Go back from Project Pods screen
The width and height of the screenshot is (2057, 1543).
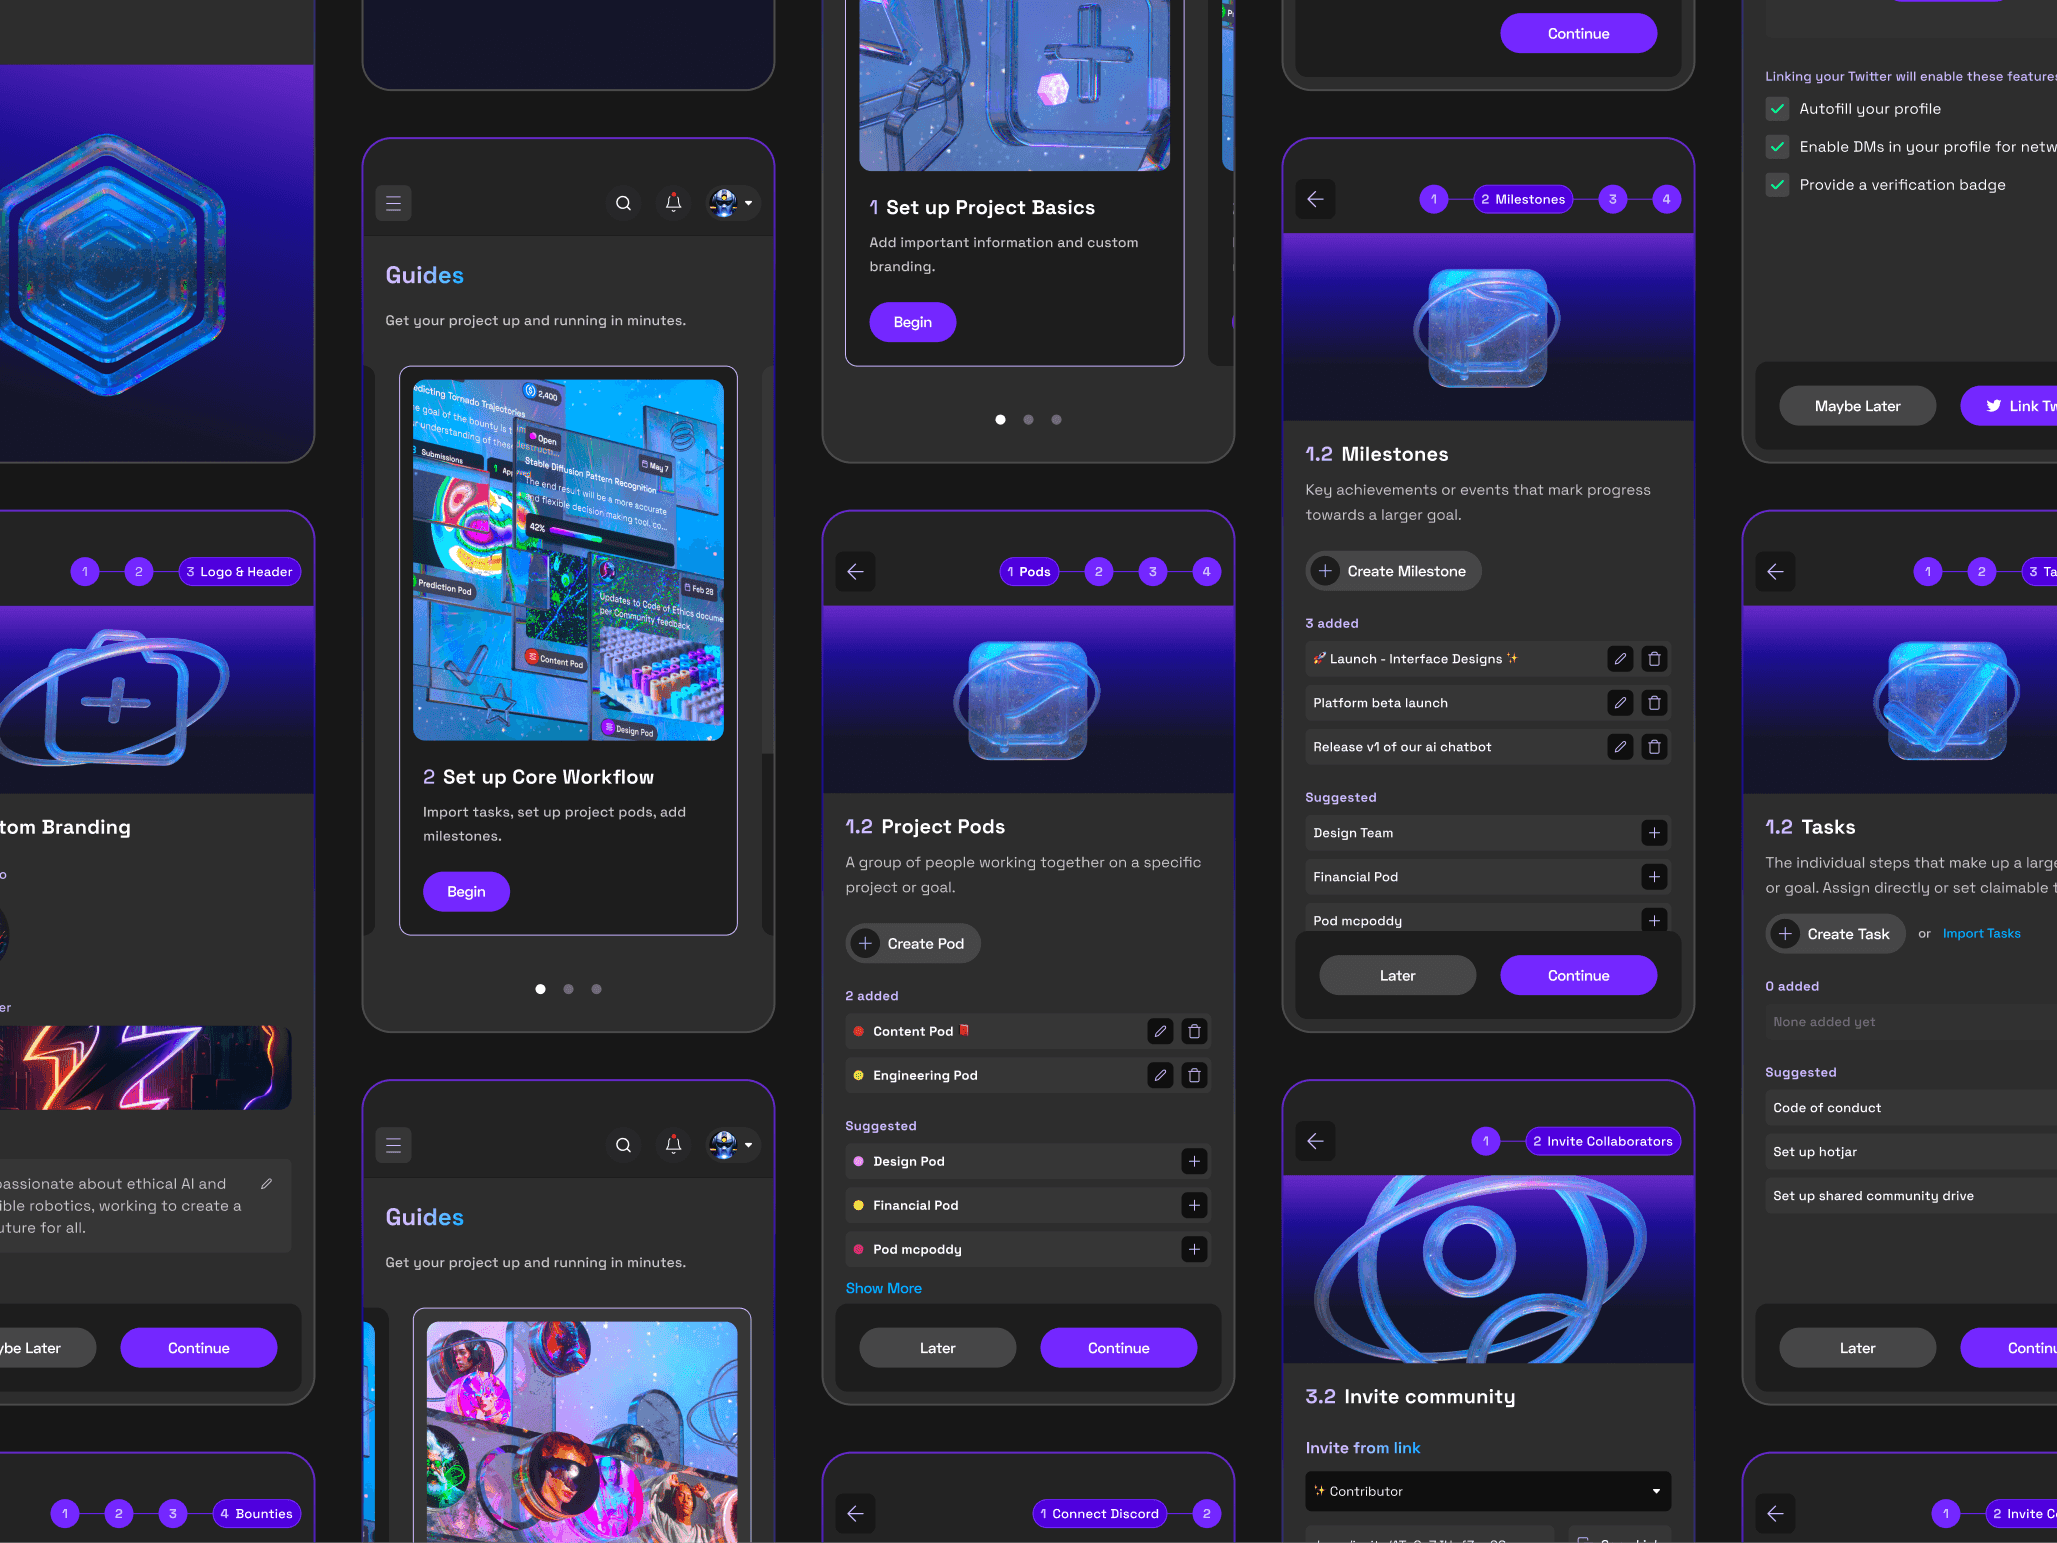coord(855,572)
